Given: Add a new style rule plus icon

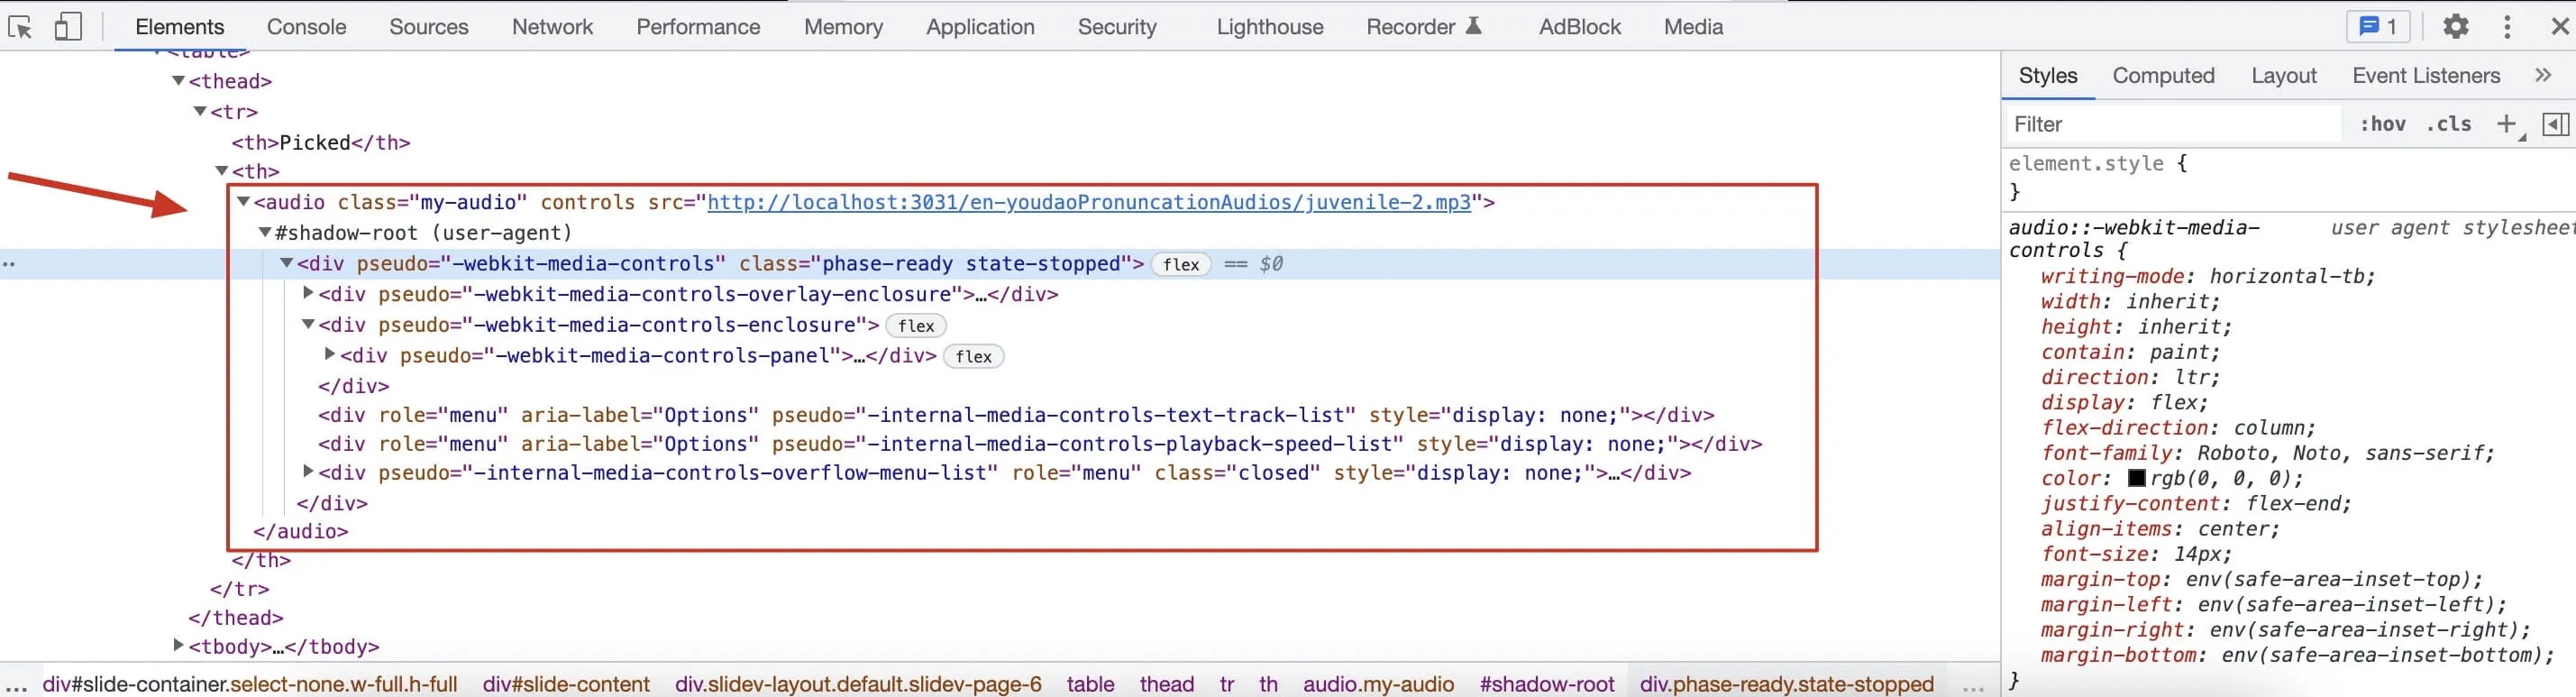Looking at the screenshot, I should click(2506, 124).
